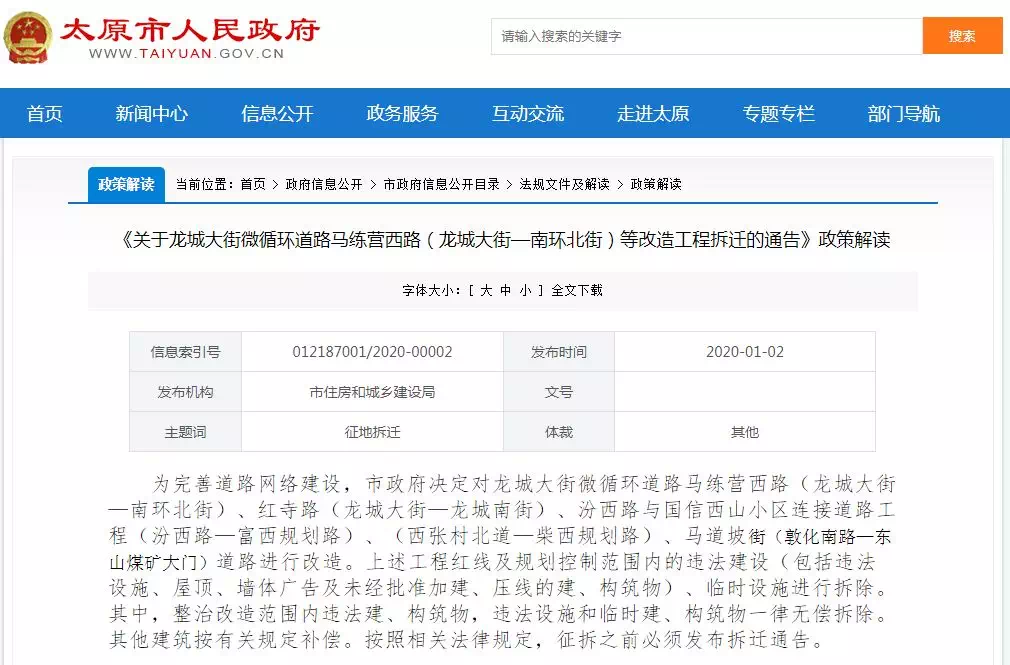Click the orange 搜索 button

962,36
